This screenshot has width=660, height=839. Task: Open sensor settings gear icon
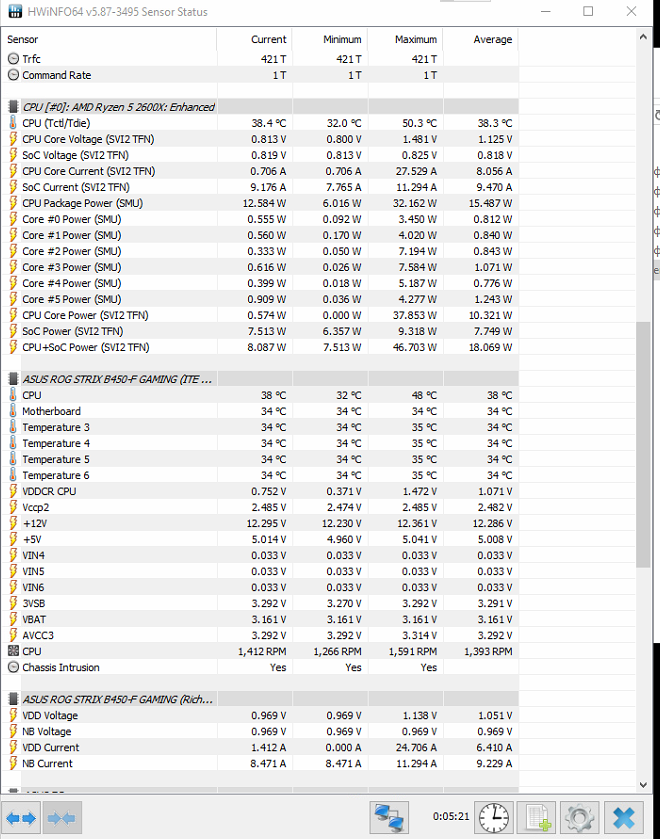pyautogui.click(x=579, y=818)
